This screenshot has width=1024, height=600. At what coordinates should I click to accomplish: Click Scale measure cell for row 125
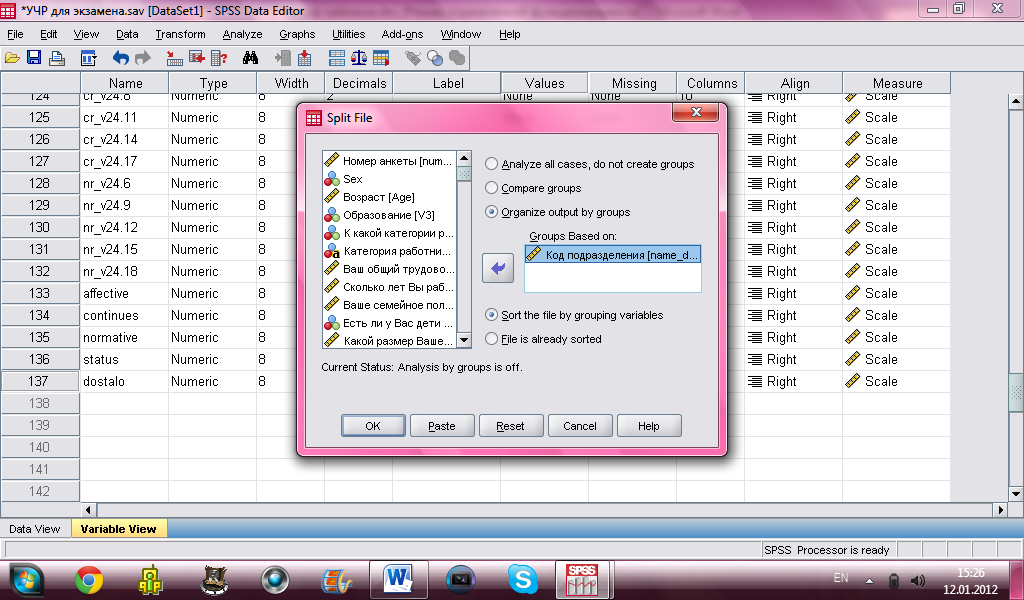[x=897, y=118]
